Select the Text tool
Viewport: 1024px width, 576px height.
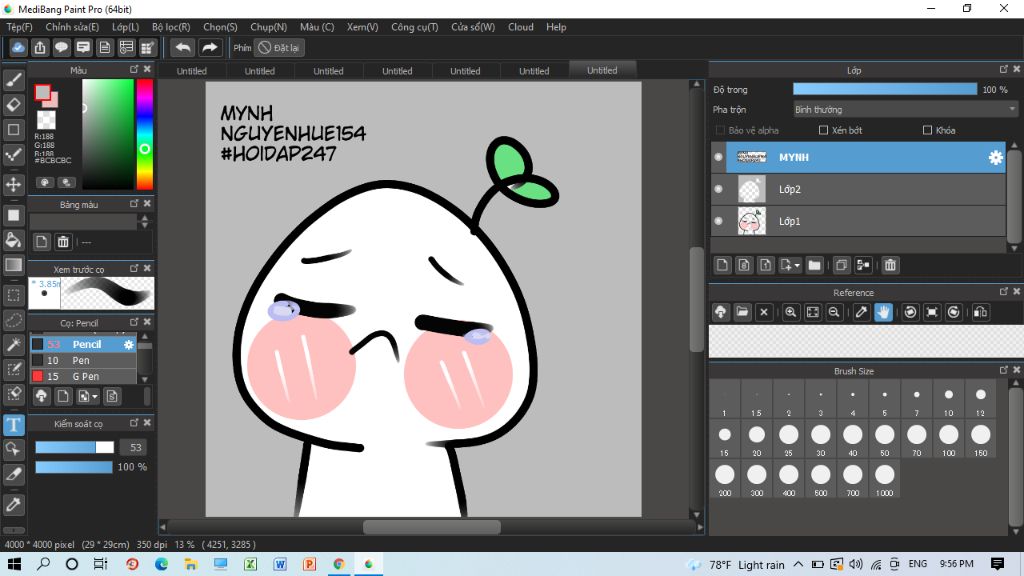(14, 425)
